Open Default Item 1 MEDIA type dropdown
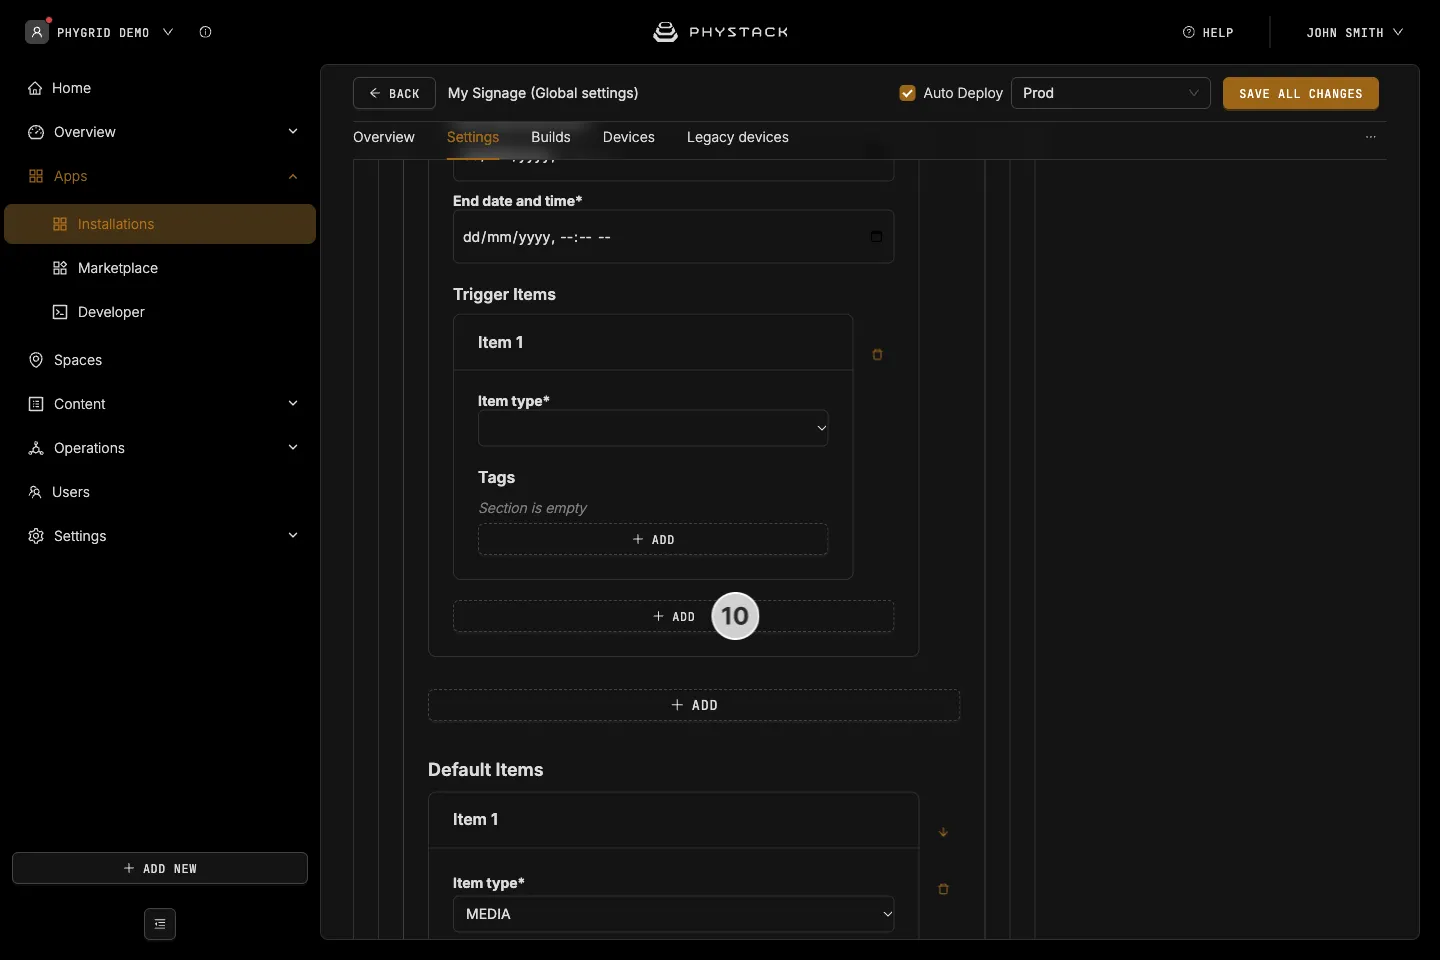The image size is (1440, 960). tap(674, 914)
